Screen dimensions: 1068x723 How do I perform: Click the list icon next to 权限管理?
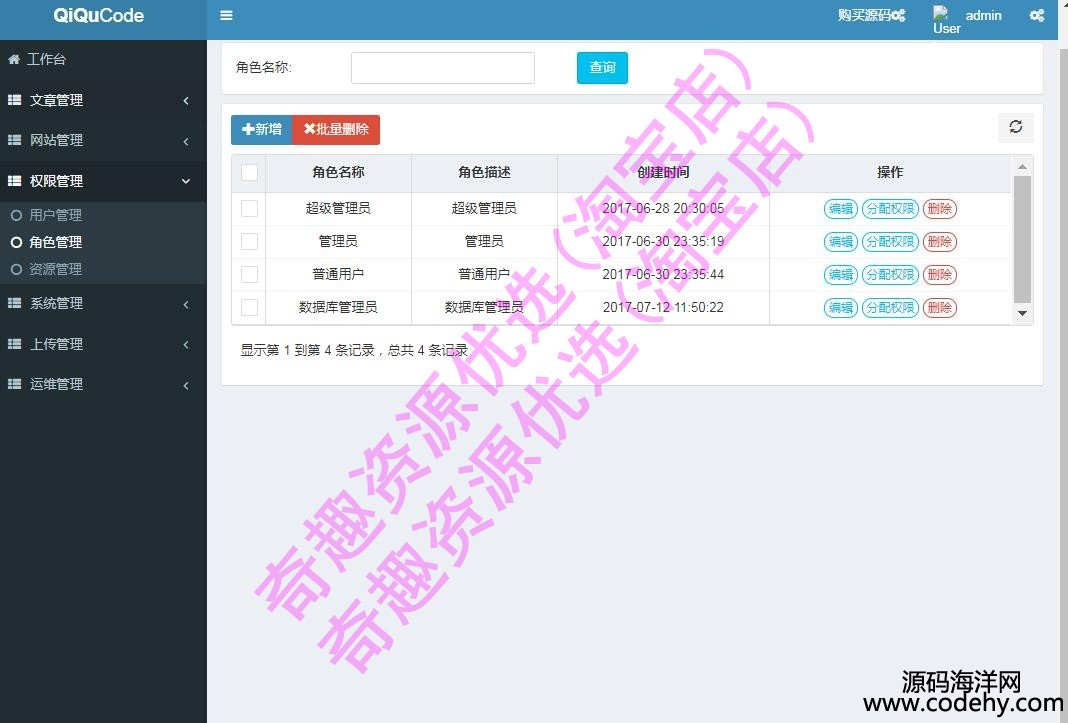pyautogui.click(x=14, y=181)
